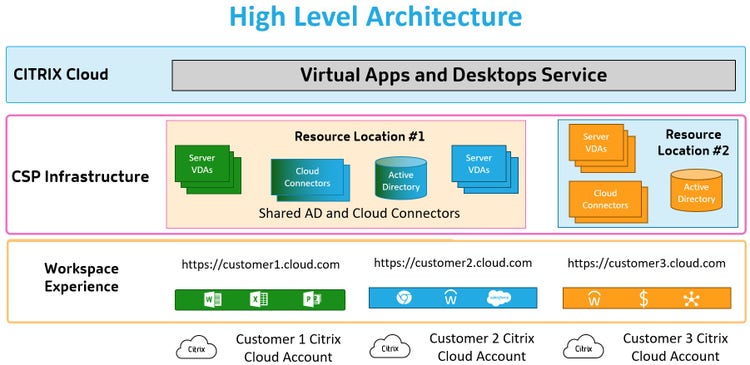This screenshot has width=750, height=365.
Task: Click the Workday icon in blue bar
Action: point(451,298)
